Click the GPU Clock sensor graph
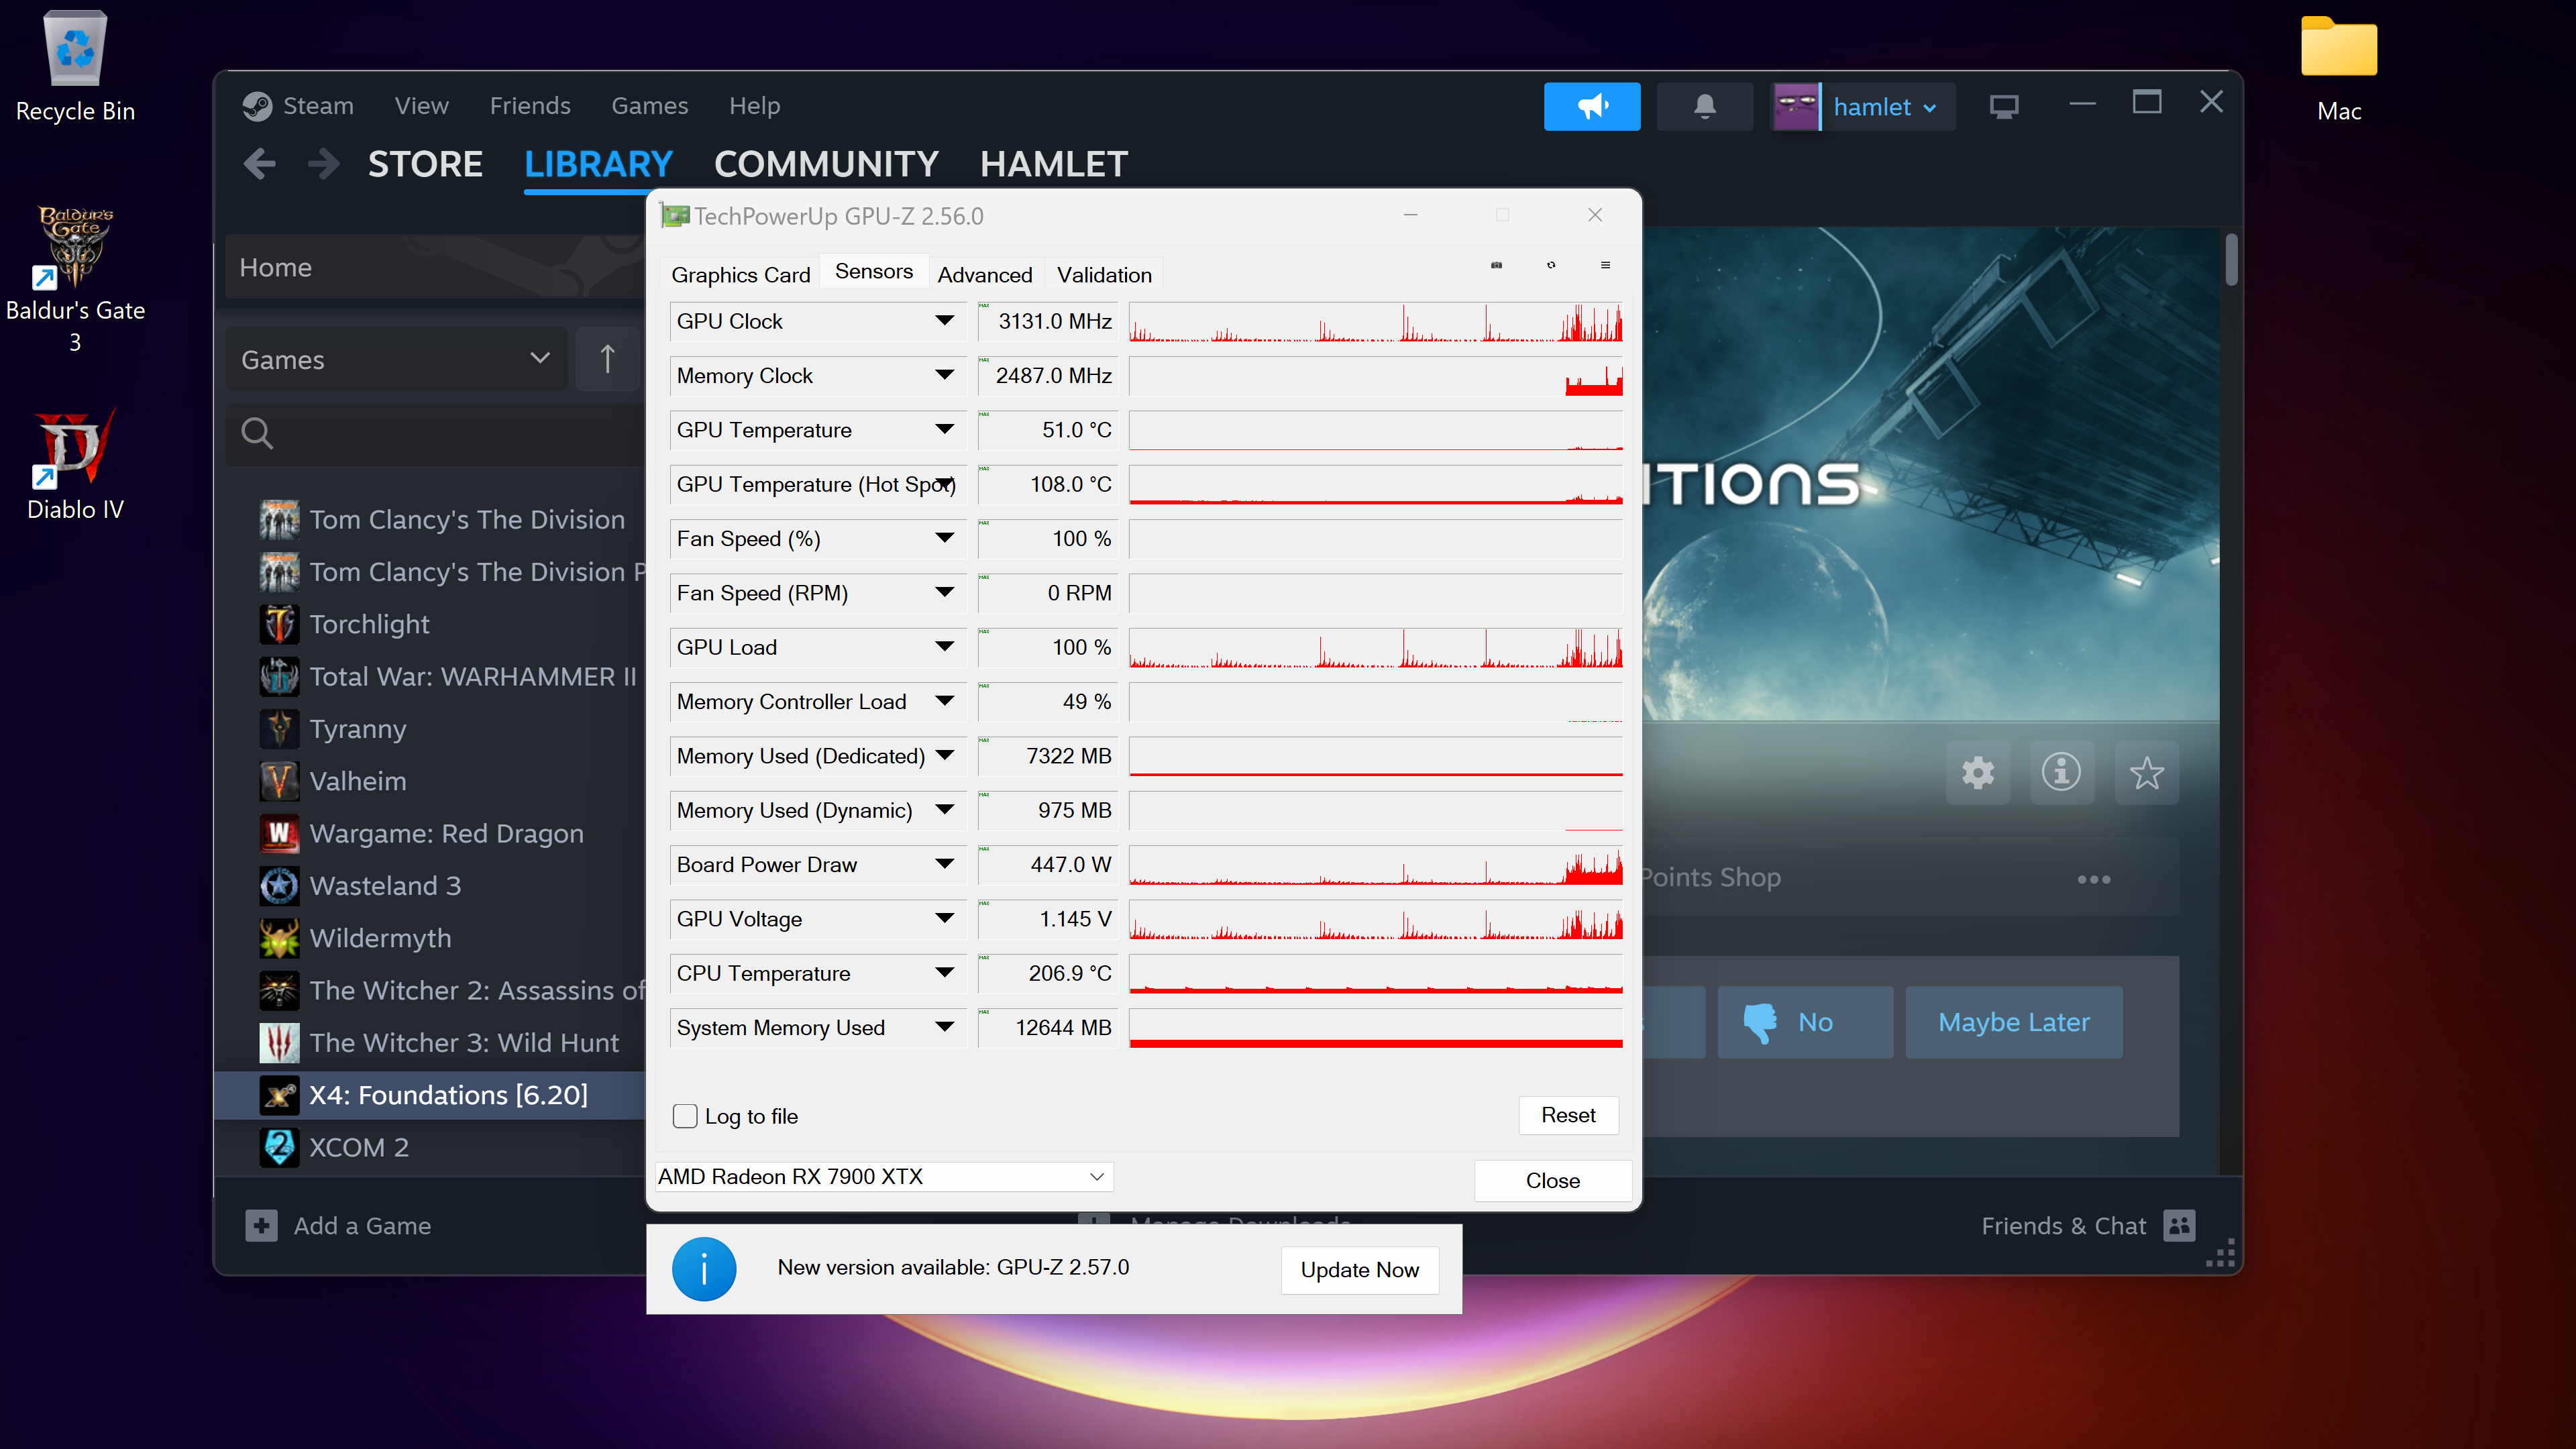 (1375, 321)
